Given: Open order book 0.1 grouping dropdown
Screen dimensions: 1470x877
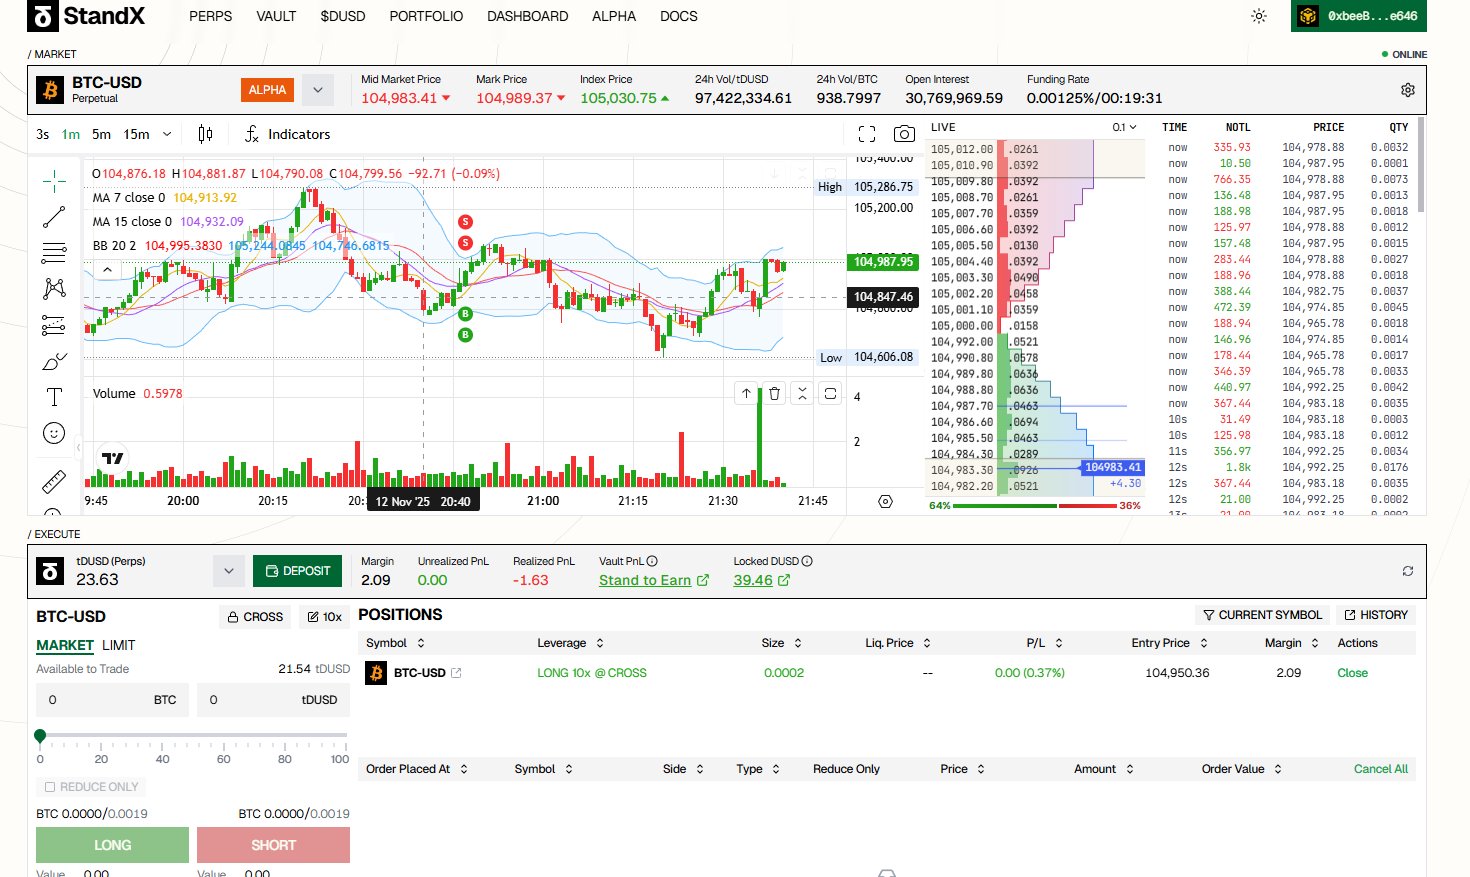Looking at the screenshot, I should [x=1125, y=127].
